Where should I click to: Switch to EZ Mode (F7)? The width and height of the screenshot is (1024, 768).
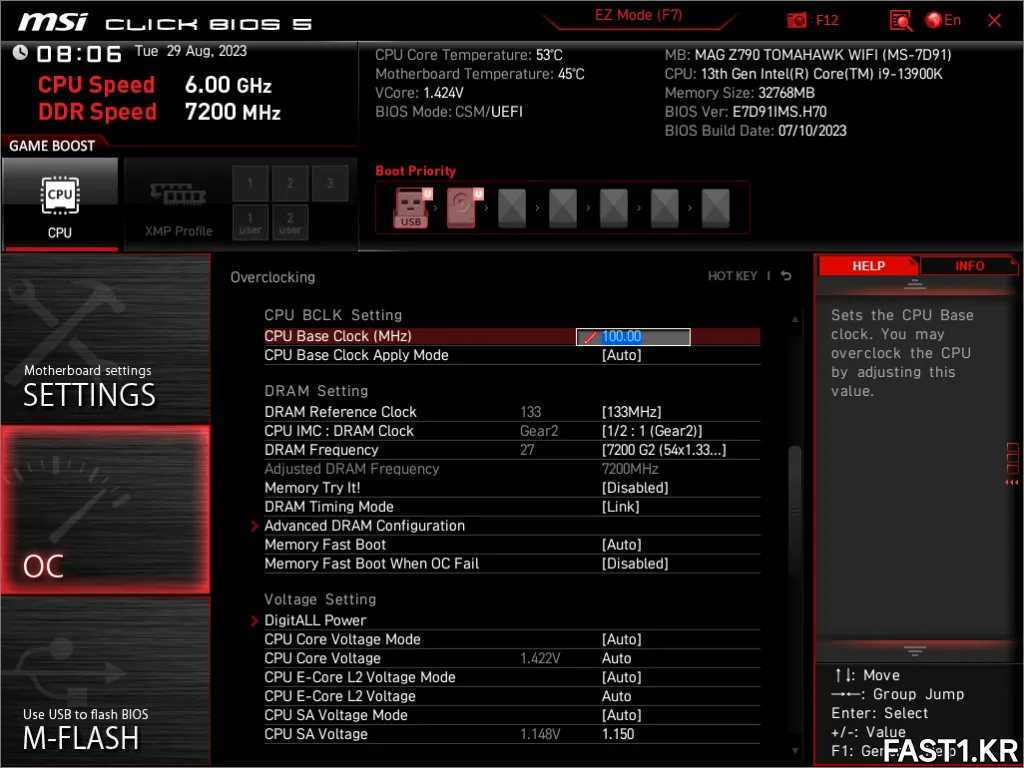point(638,16)
